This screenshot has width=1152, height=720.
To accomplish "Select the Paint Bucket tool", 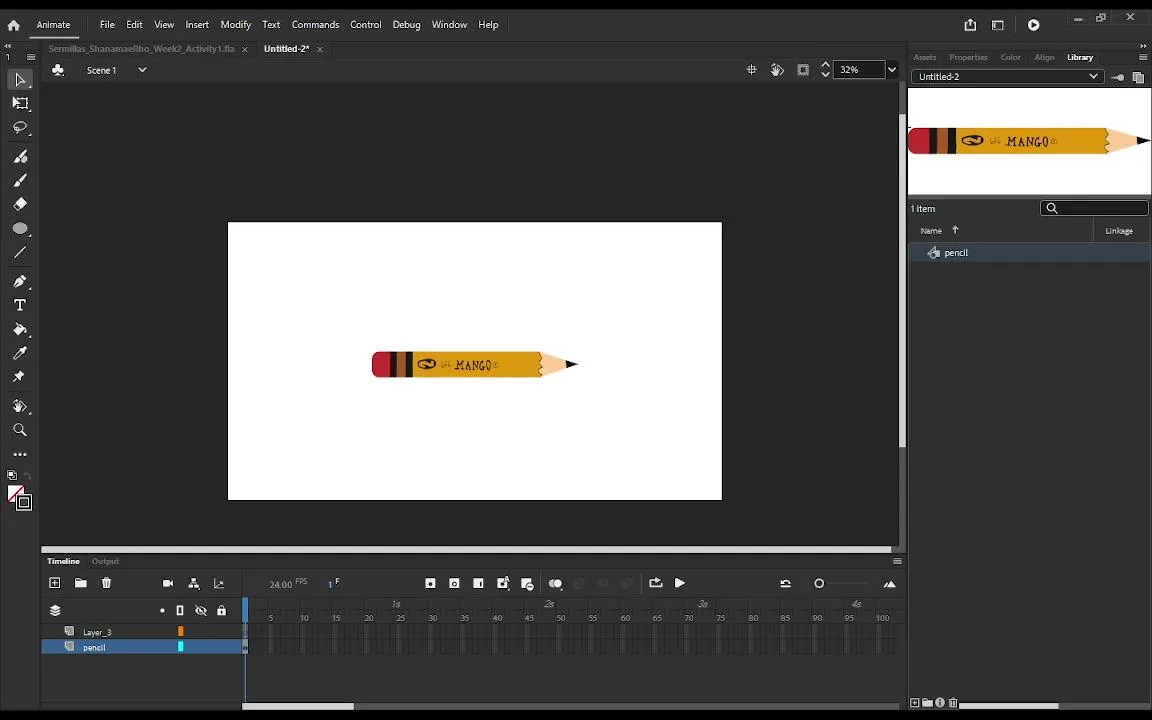I will tap(20, 329).
